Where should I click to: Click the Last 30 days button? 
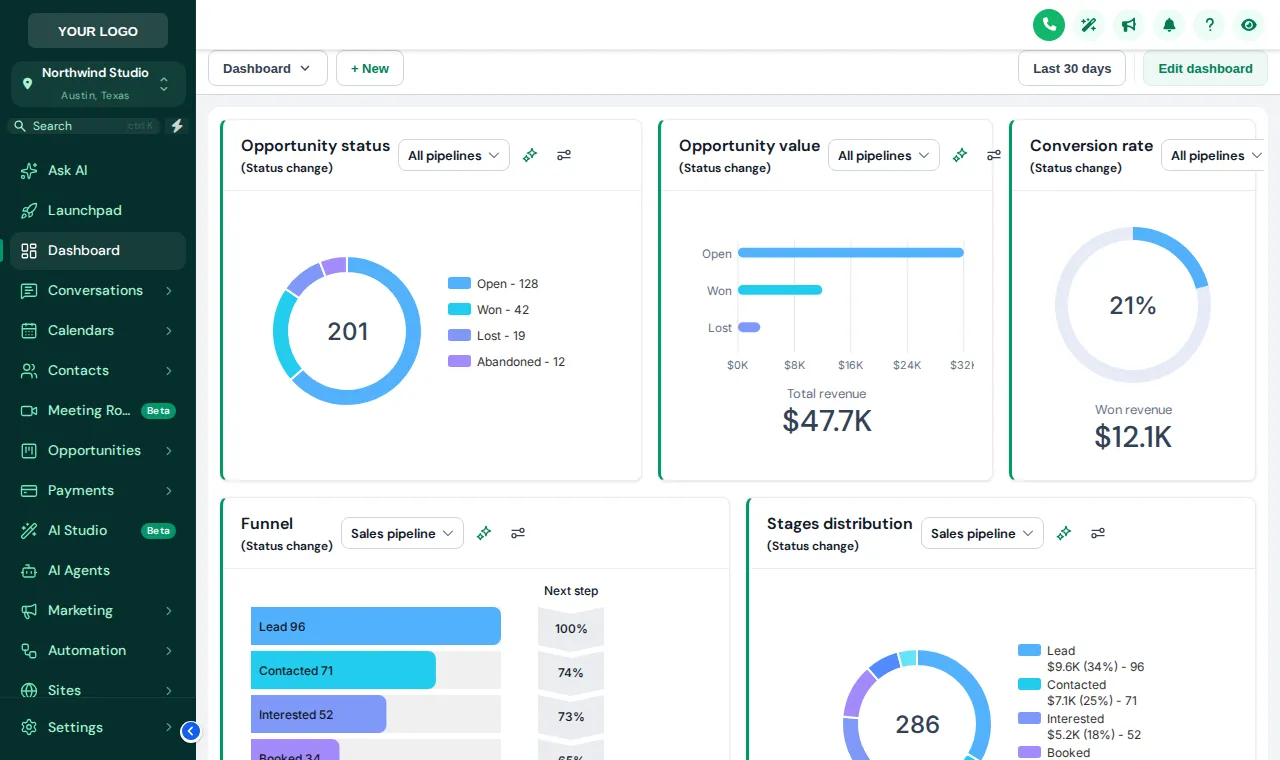[x=1072, y=68]
